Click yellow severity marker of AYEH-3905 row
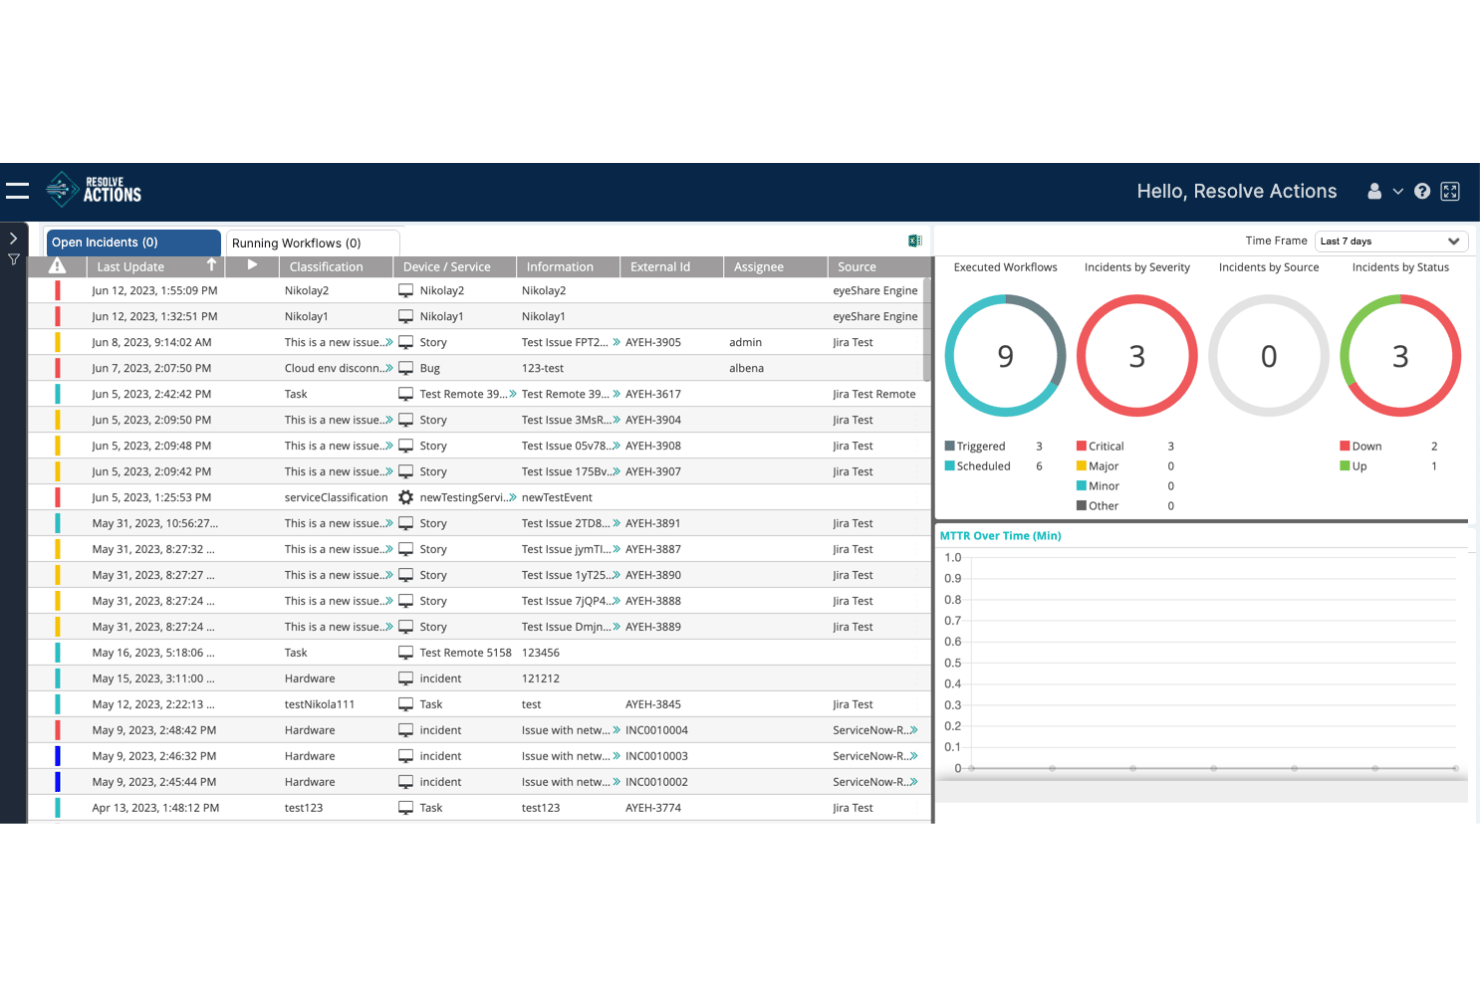This screenshot has height=987, width=1480. pos(57,342)
